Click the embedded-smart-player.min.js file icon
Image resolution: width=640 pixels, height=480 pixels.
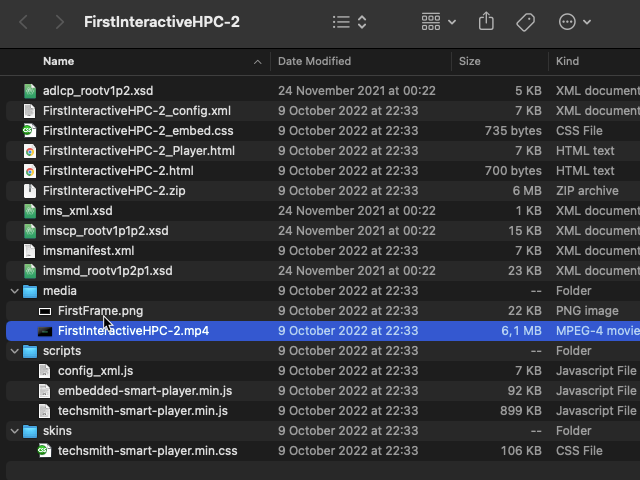coord(44,391)
